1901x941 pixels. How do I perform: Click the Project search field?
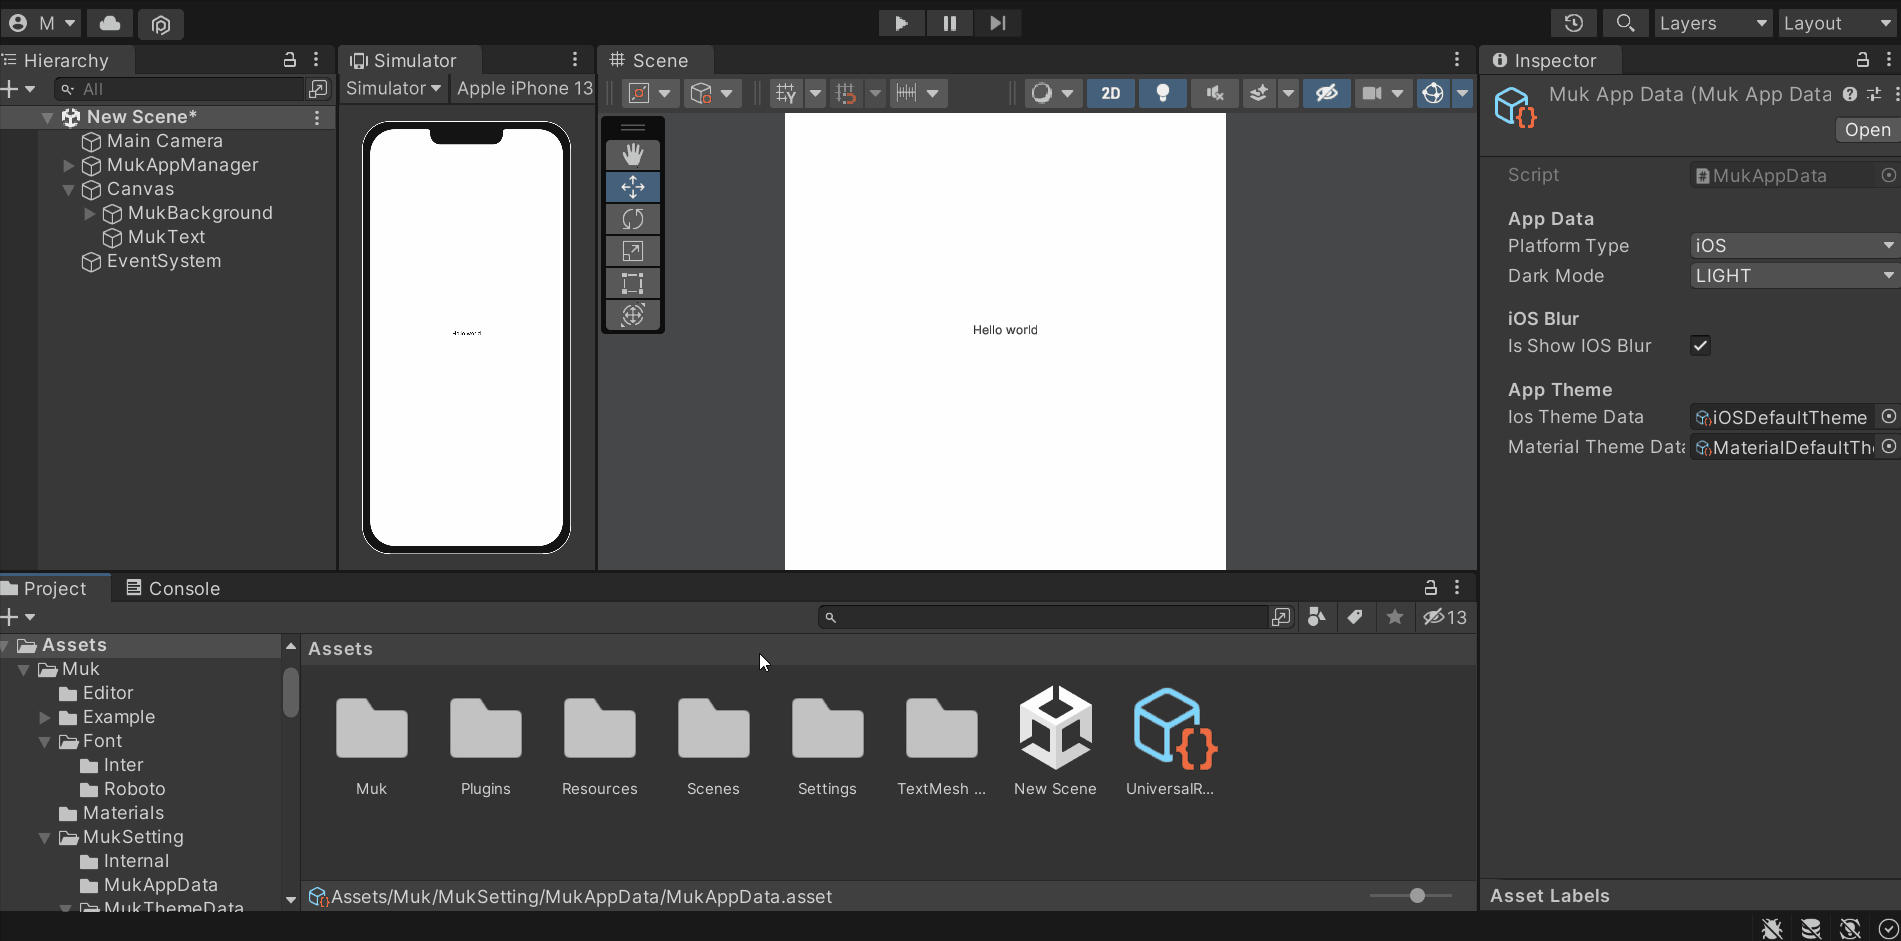[x=1045, y=617]
